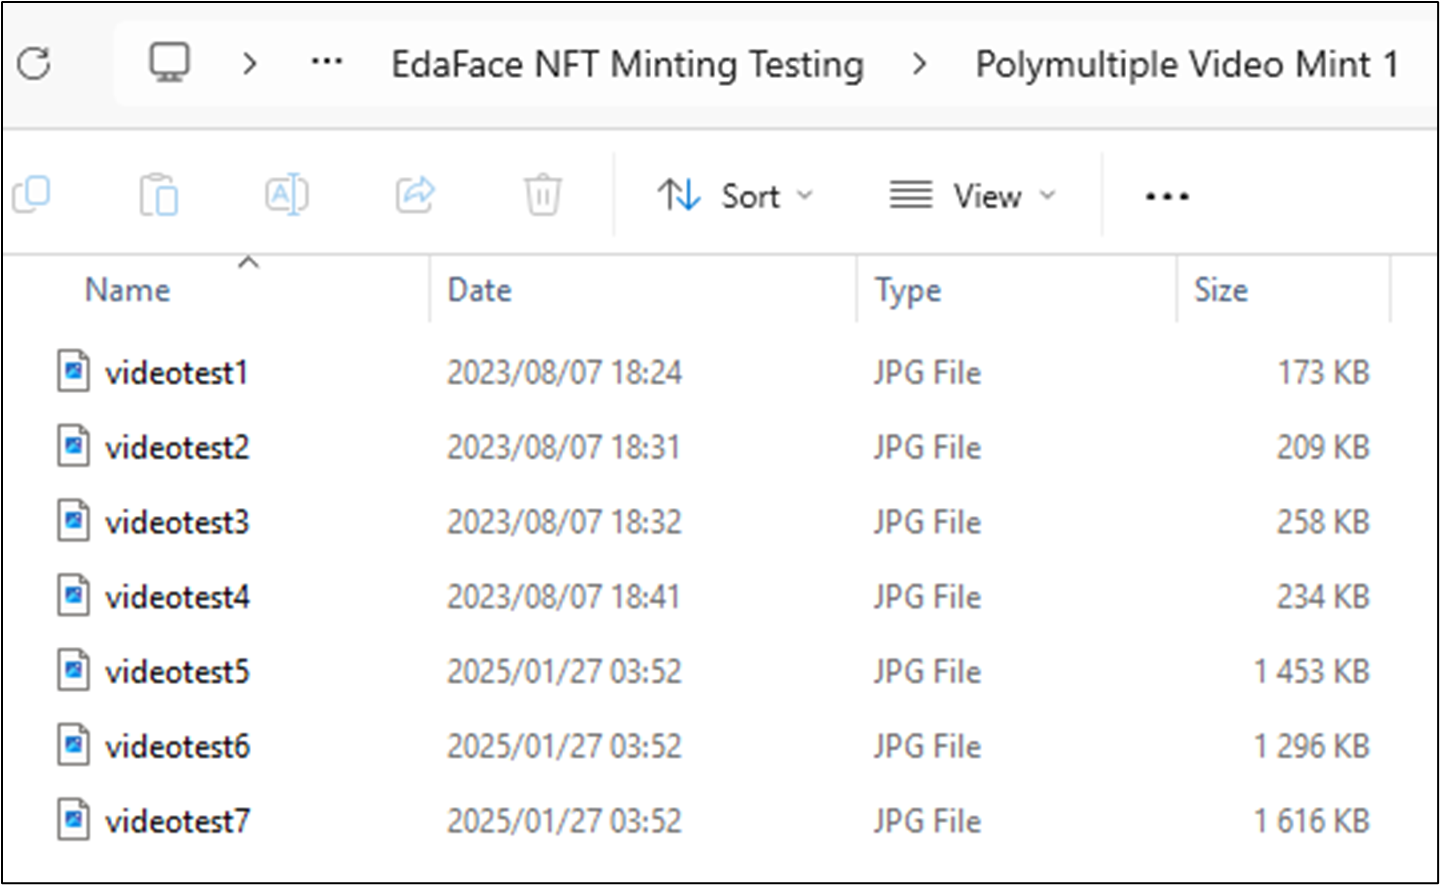Viewport: 1440px width, 885px height.
Task: Show hidden breadcrumb folders via ellipsis
Action: tap(327, 63)
